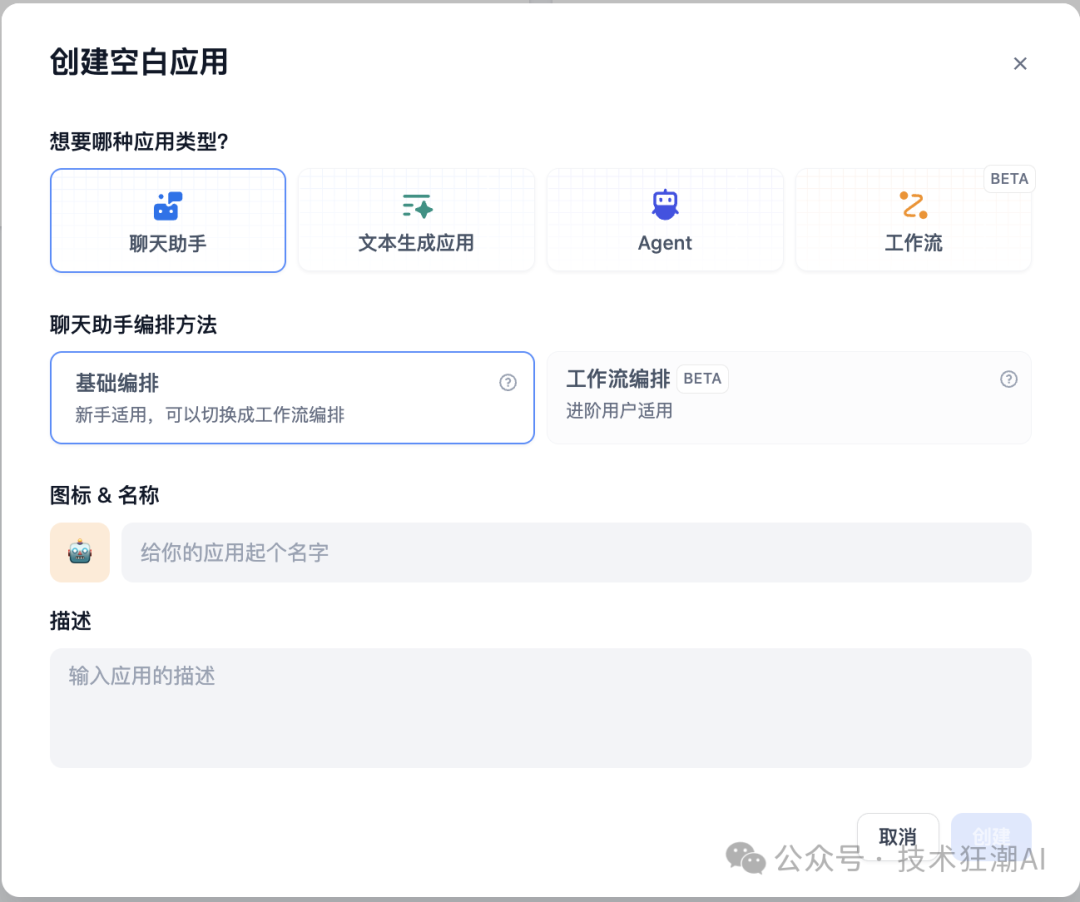This screenshot has width=1080, height=902.
Task: Close the 创建空白应用 dialog
Action: coord(1020,64)
